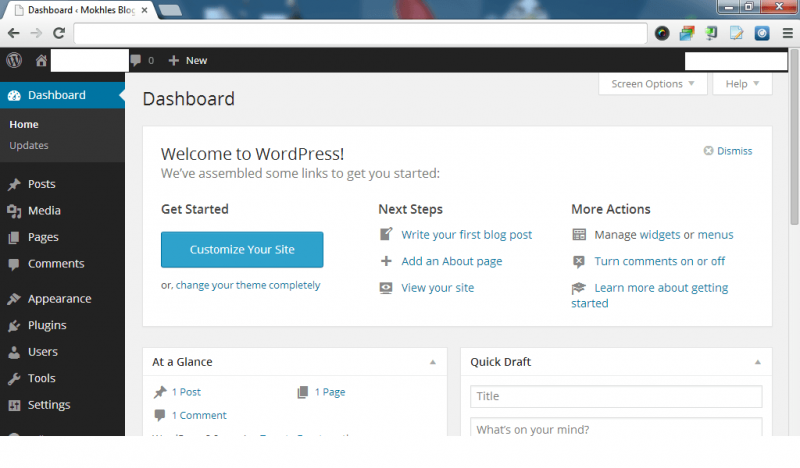This screenshot has width=800, height=468.
Task: Click the Tools wrench icon in sidebar
Action: point(14,379)
